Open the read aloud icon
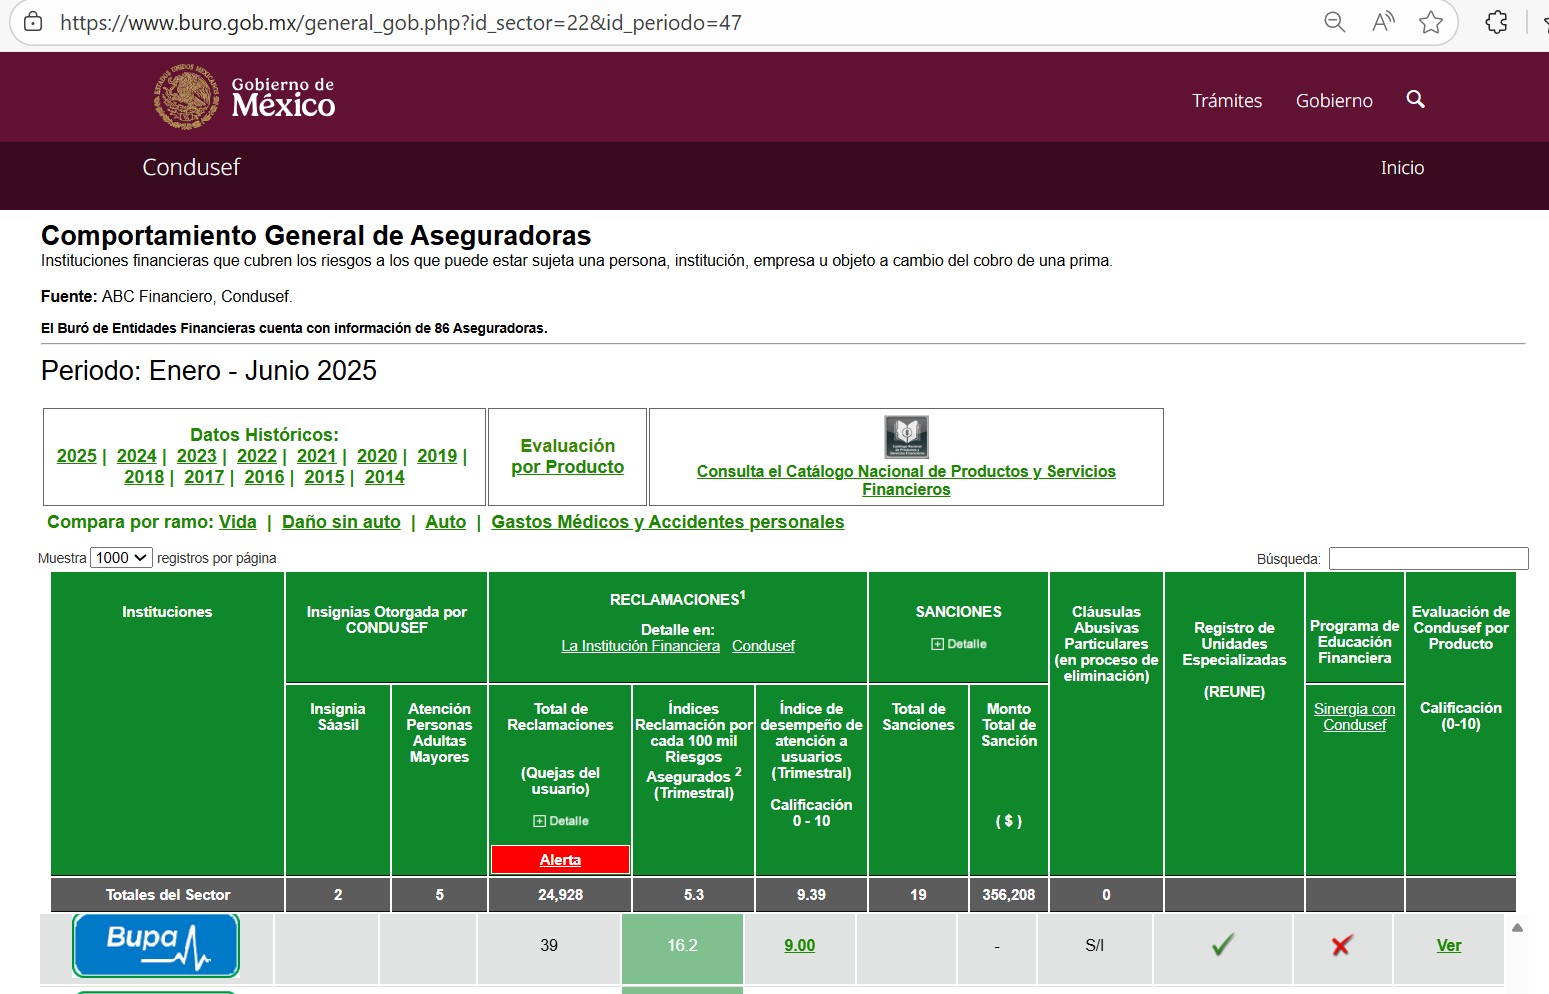 click(1383, 22)
